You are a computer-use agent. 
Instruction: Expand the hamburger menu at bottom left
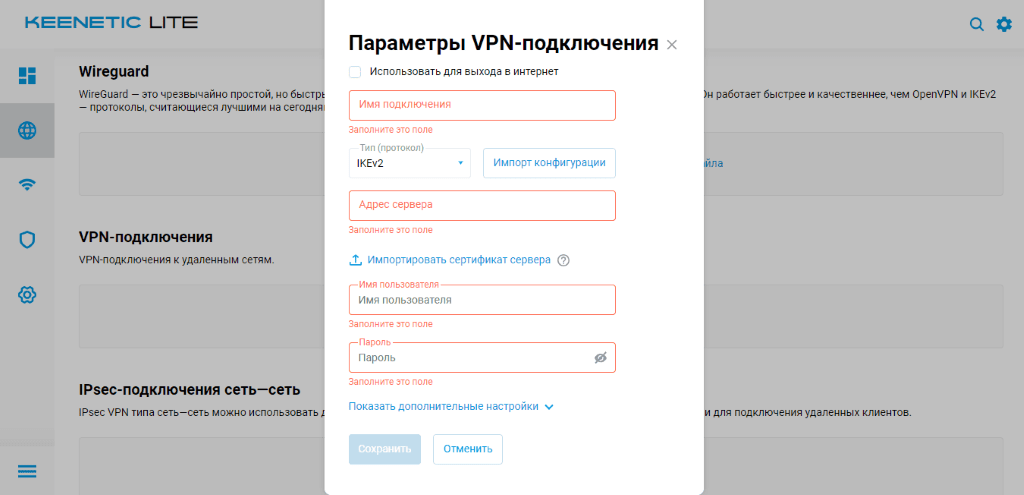[27, 471]
